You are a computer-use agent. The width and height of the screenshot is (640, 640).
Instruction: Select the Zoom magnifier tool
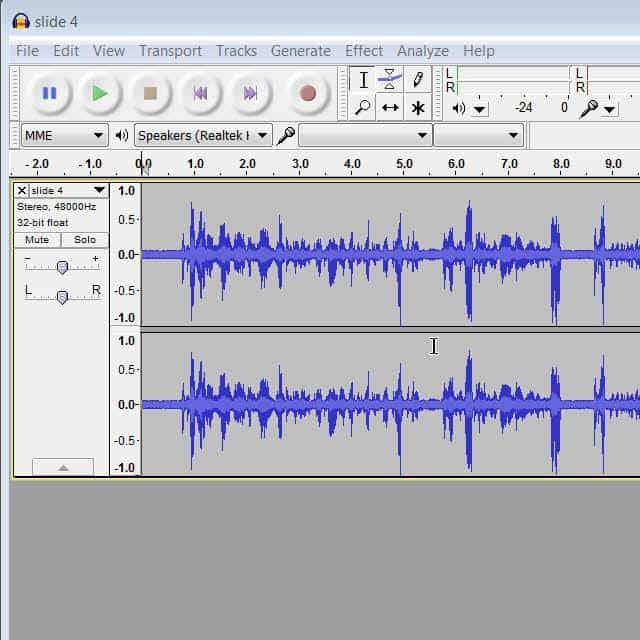coord(363,107)
